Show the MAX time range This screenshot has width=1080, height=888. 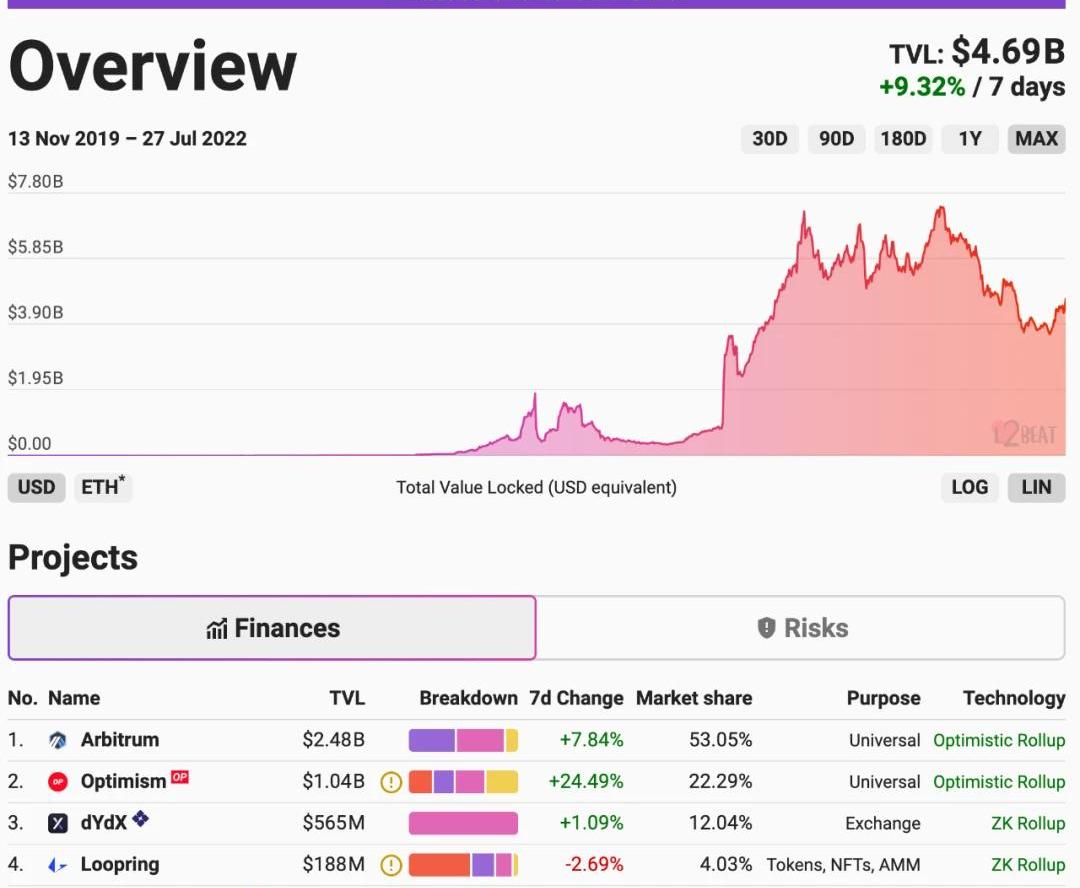point(1036,139)
